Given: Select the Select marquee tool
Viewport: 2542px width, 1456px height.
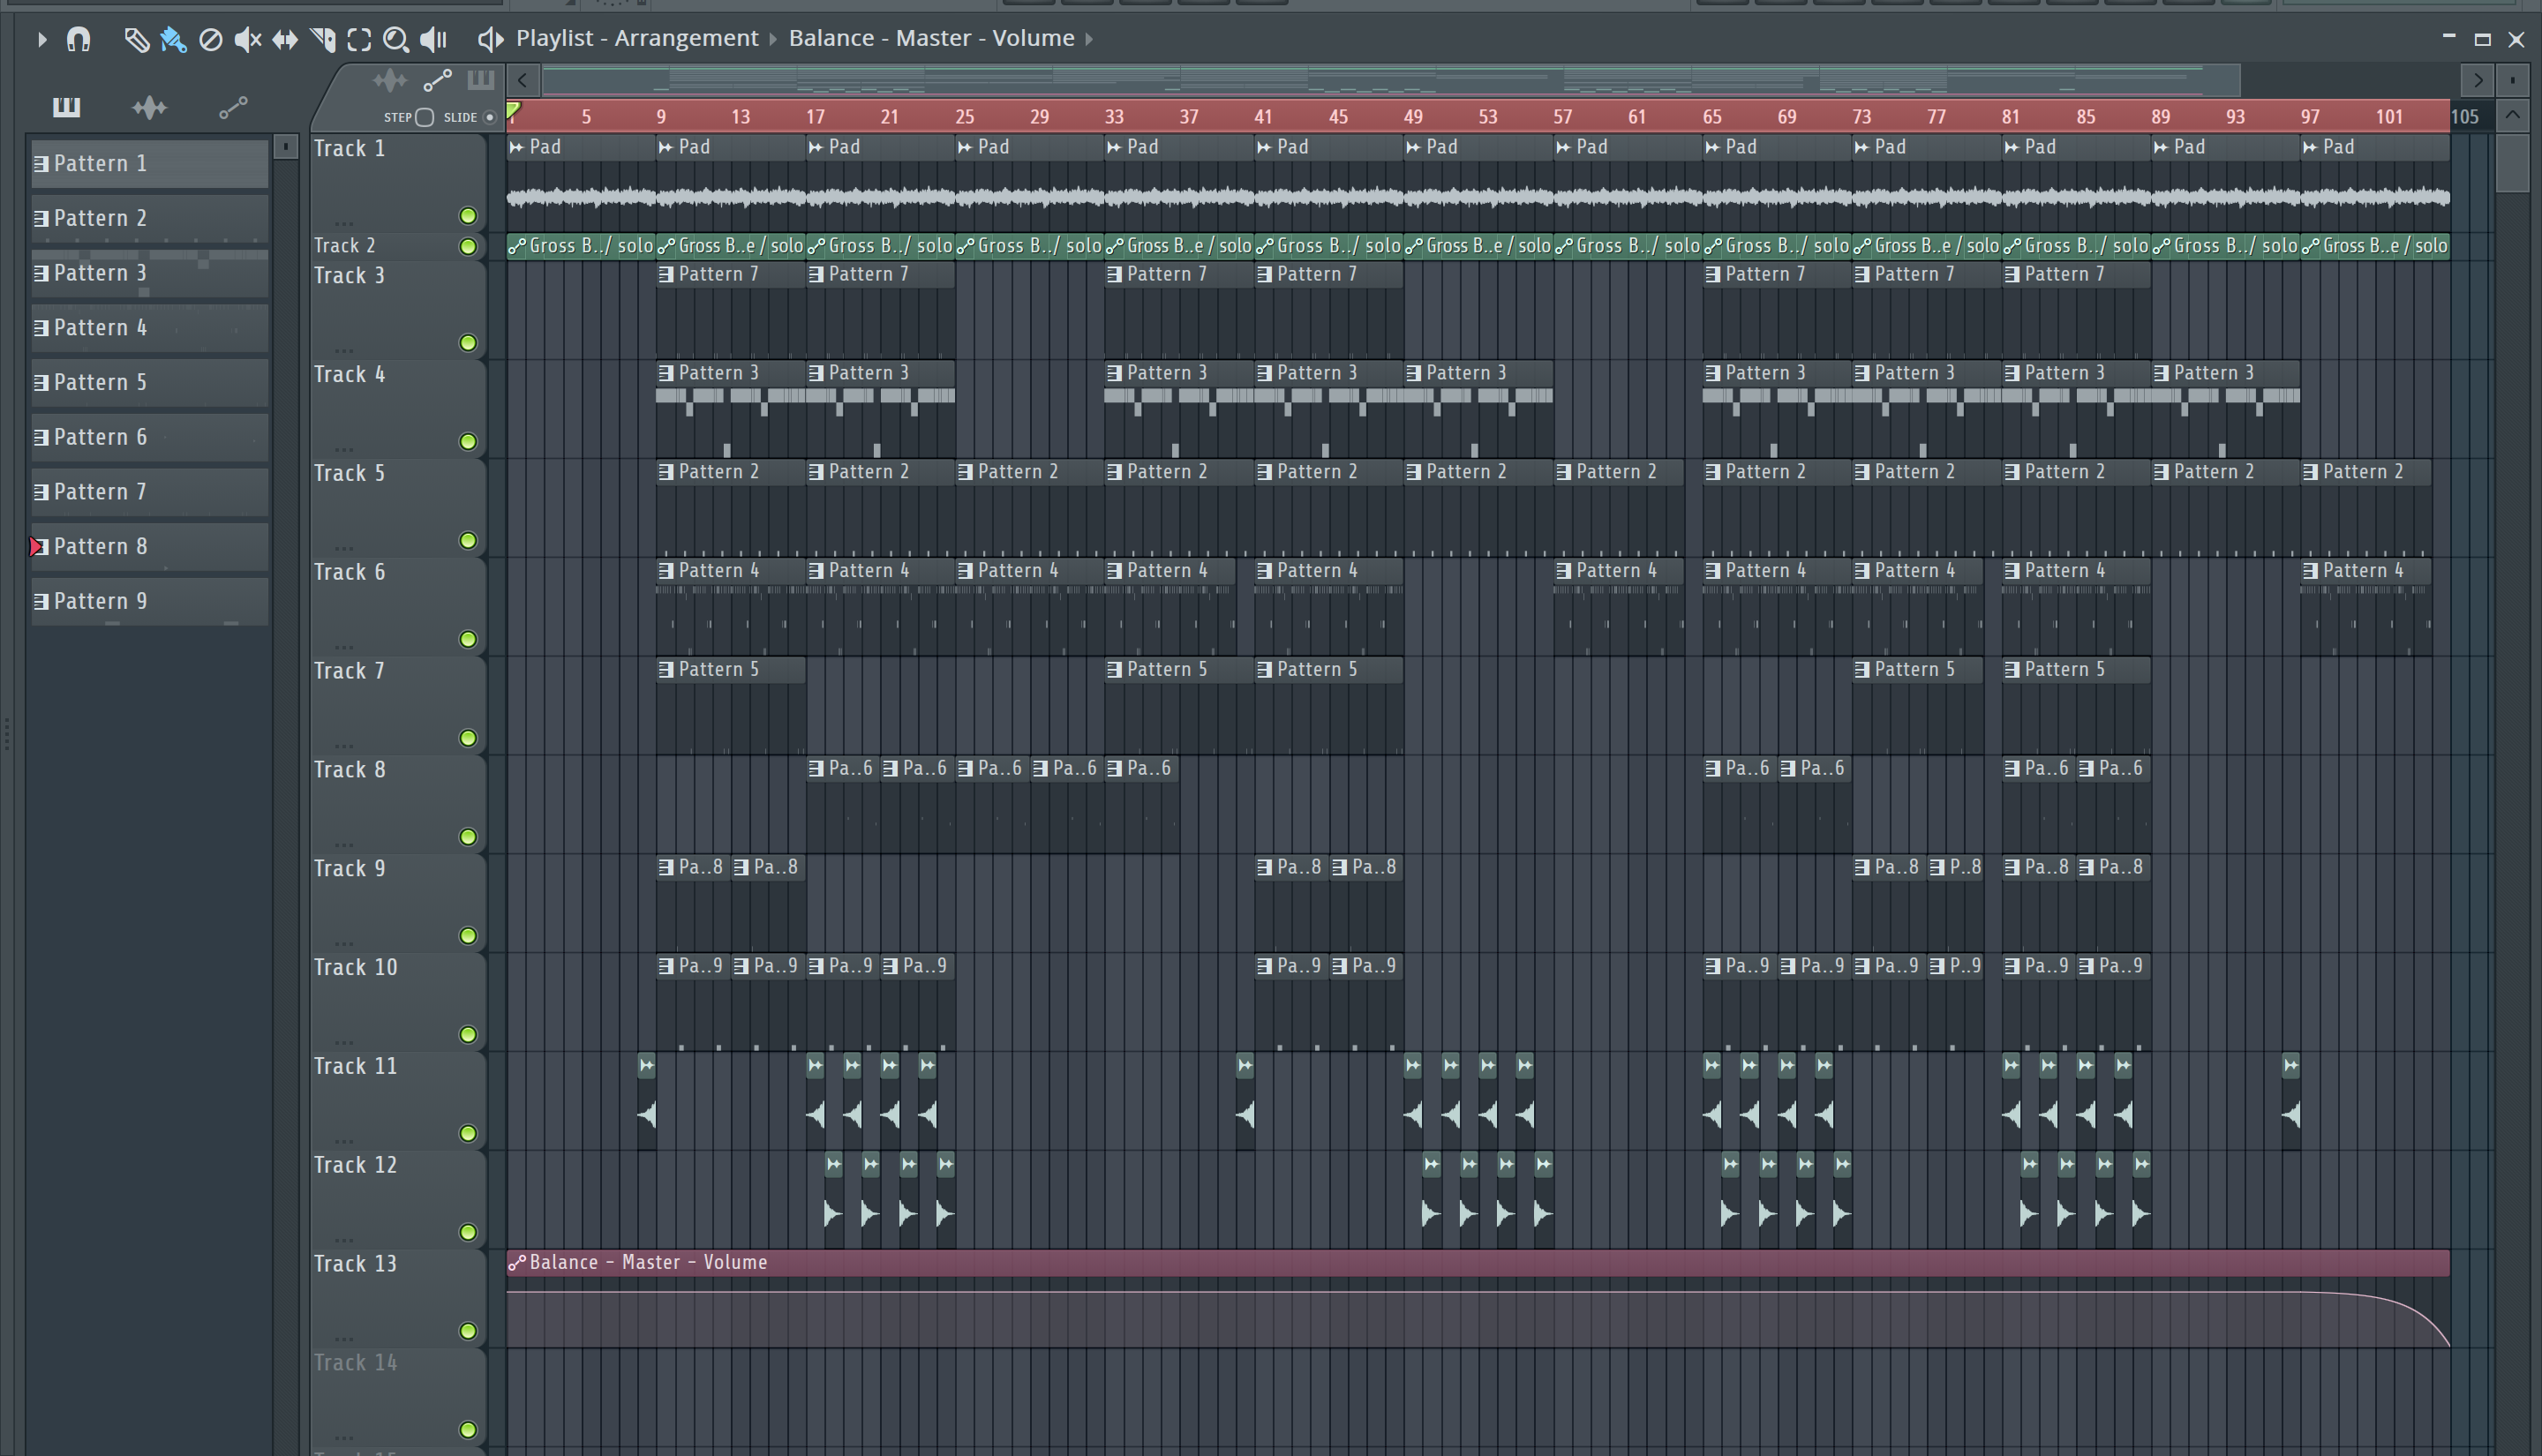Looking at the screenshot, I should coord(359,39).
